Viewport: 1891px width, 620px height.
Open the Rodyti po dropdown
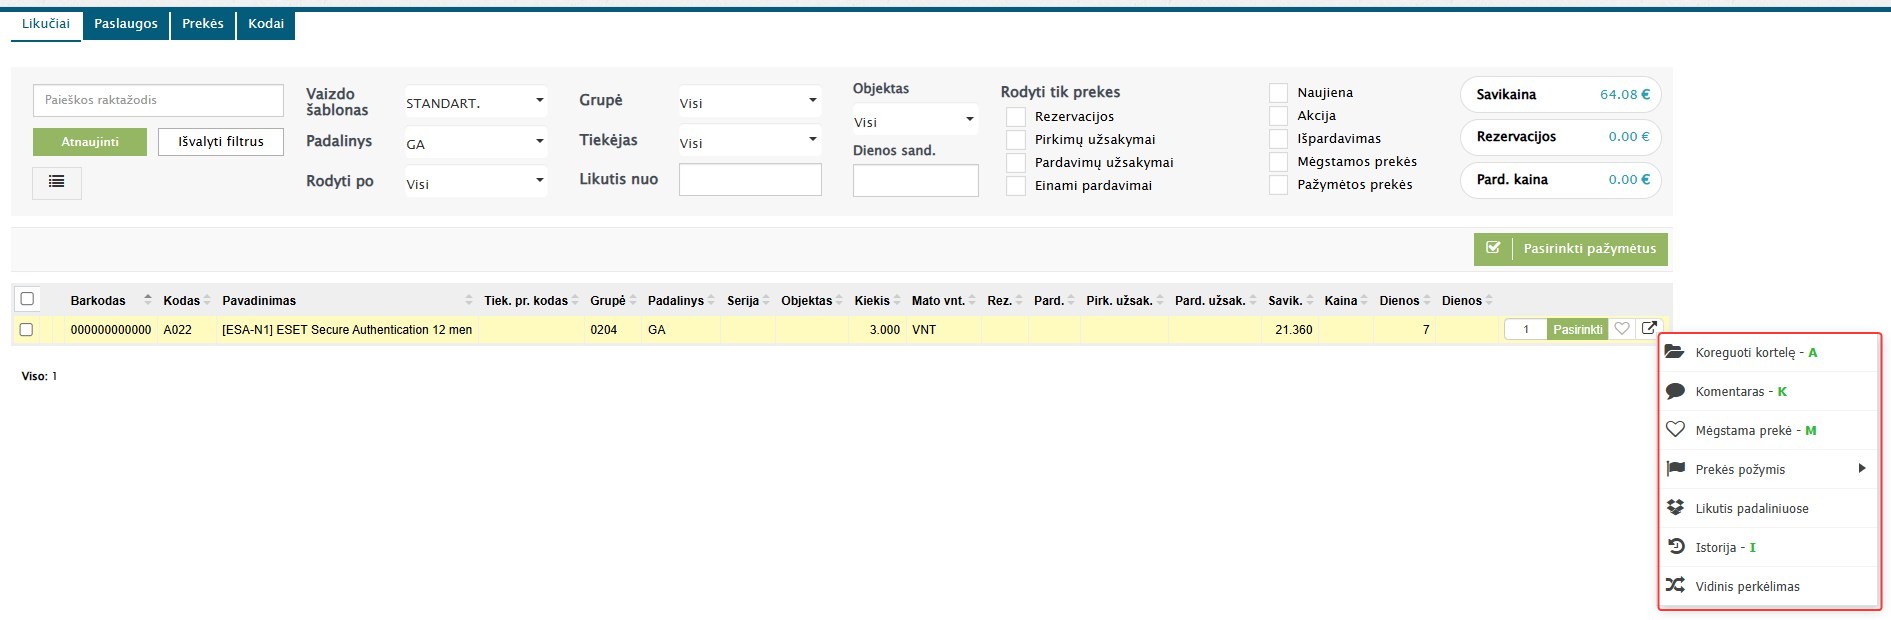coord(476,183)
